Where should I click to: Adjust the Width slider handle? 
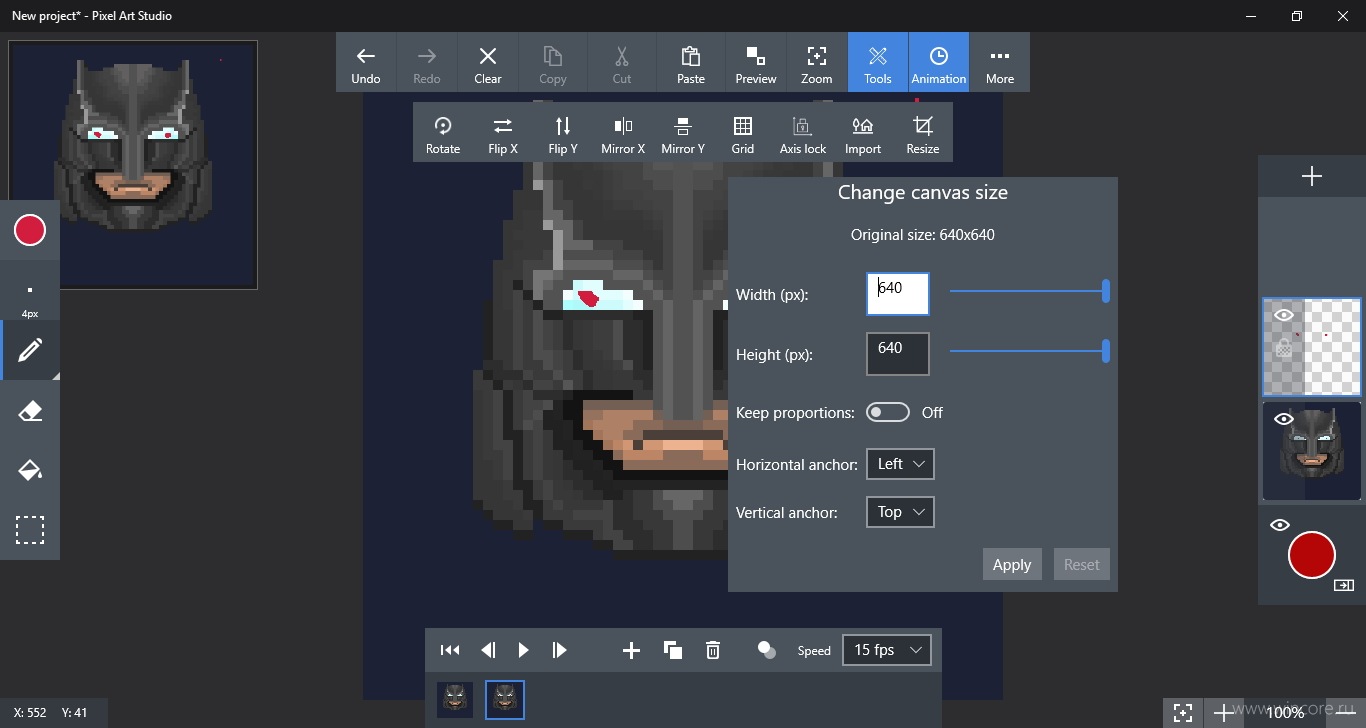[1106, 291]
